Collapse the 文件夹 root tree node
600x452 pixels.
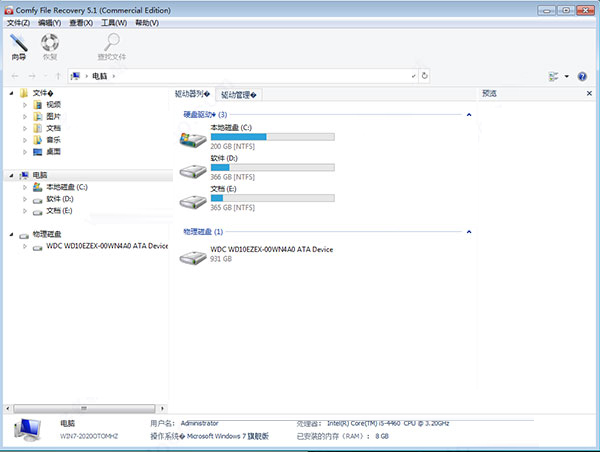(x=12, y=93)
